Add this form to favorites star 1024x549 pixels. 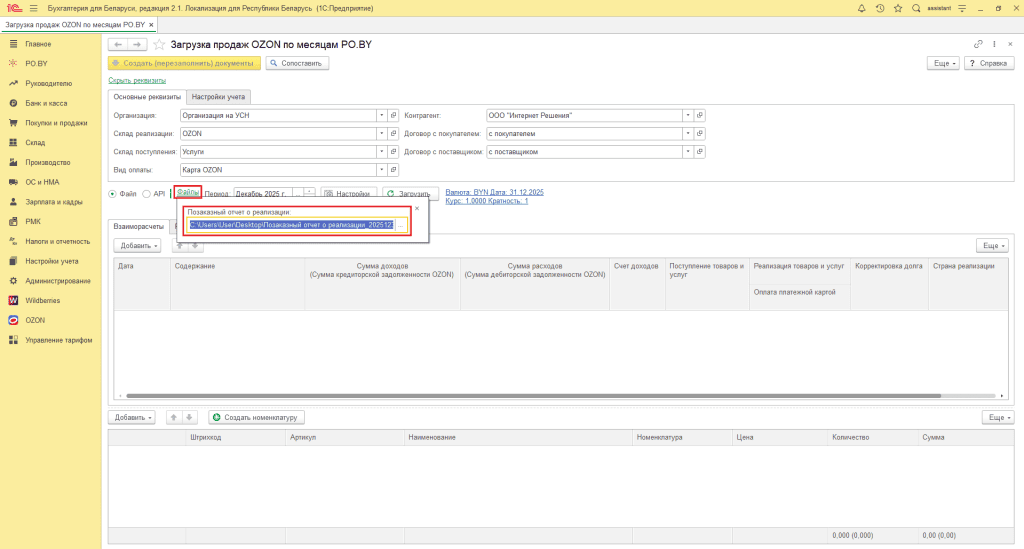[x=159, y=44]
